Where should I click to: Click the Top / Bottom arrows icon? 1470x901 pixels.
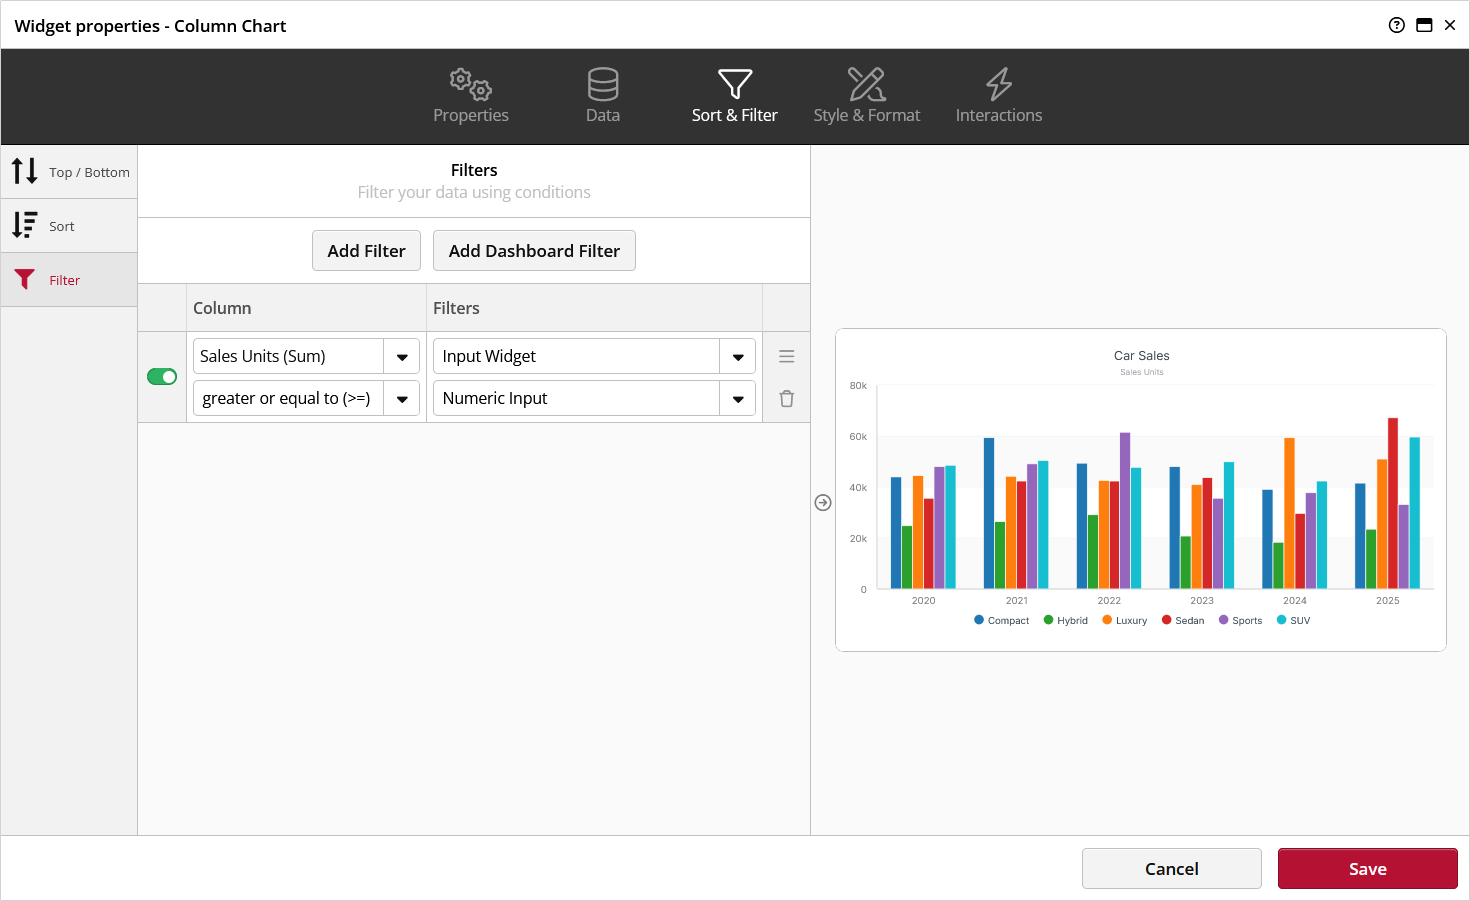tap(25, 171)
